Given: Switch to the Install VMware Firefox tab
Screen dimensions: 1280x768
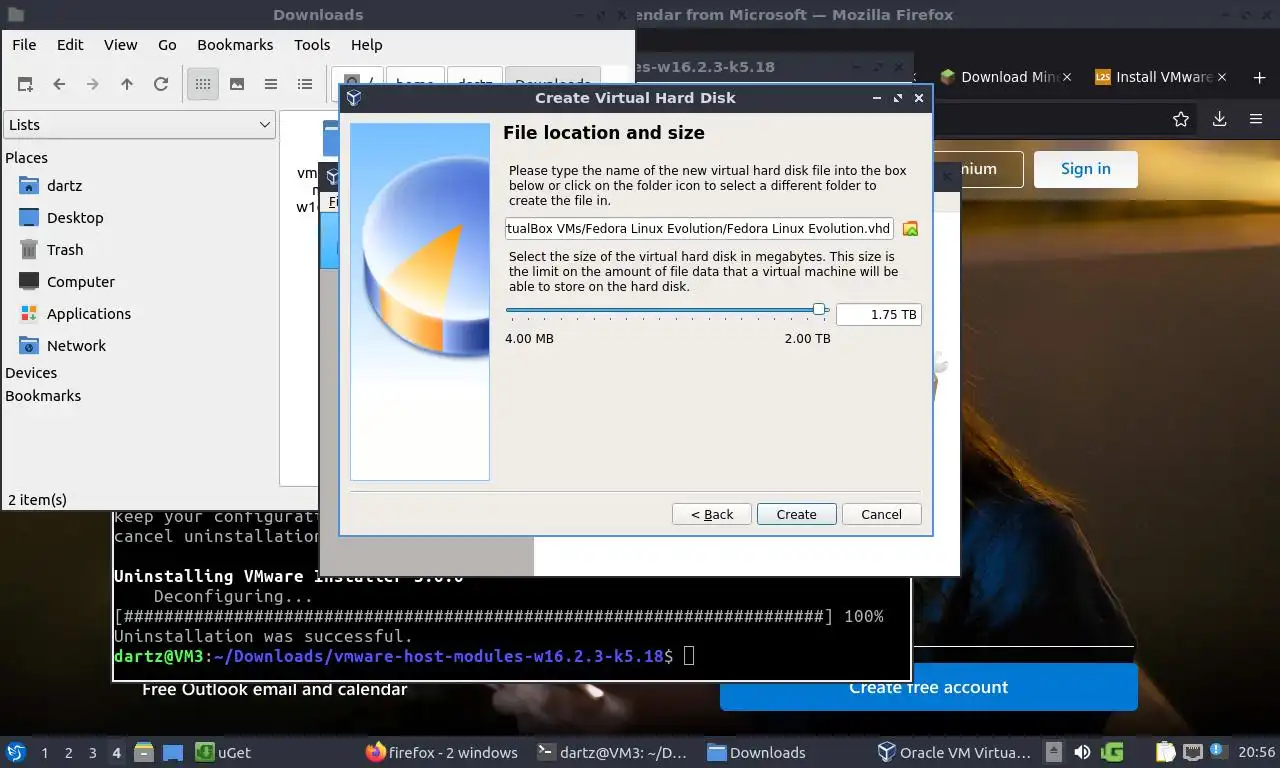Looking at the screenshot, I should (x=1162, y=77).
